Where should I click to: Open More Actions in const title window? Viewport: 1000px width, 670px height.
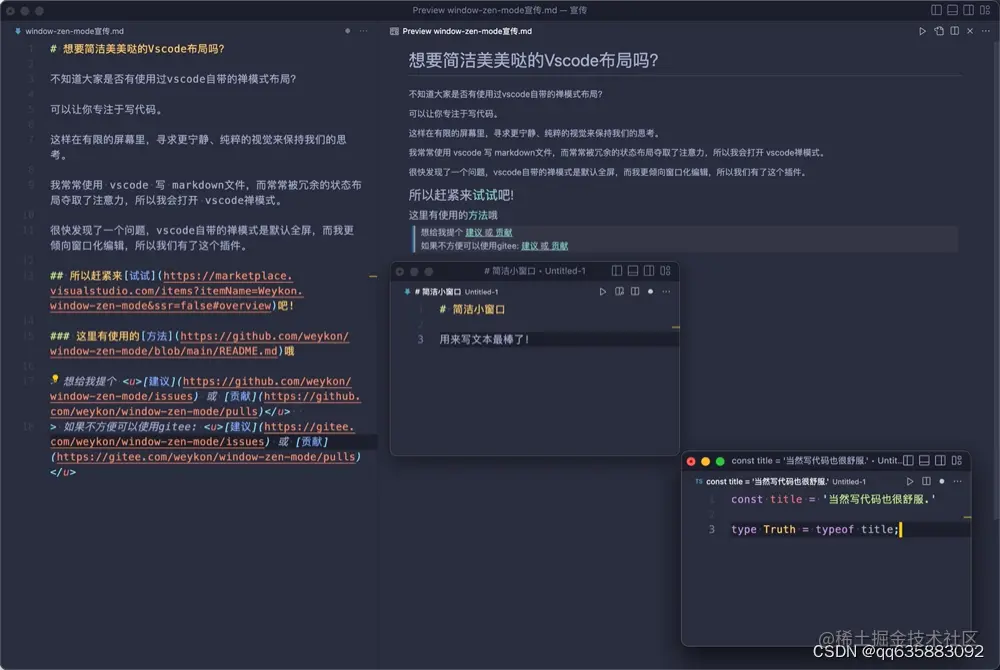957,481
